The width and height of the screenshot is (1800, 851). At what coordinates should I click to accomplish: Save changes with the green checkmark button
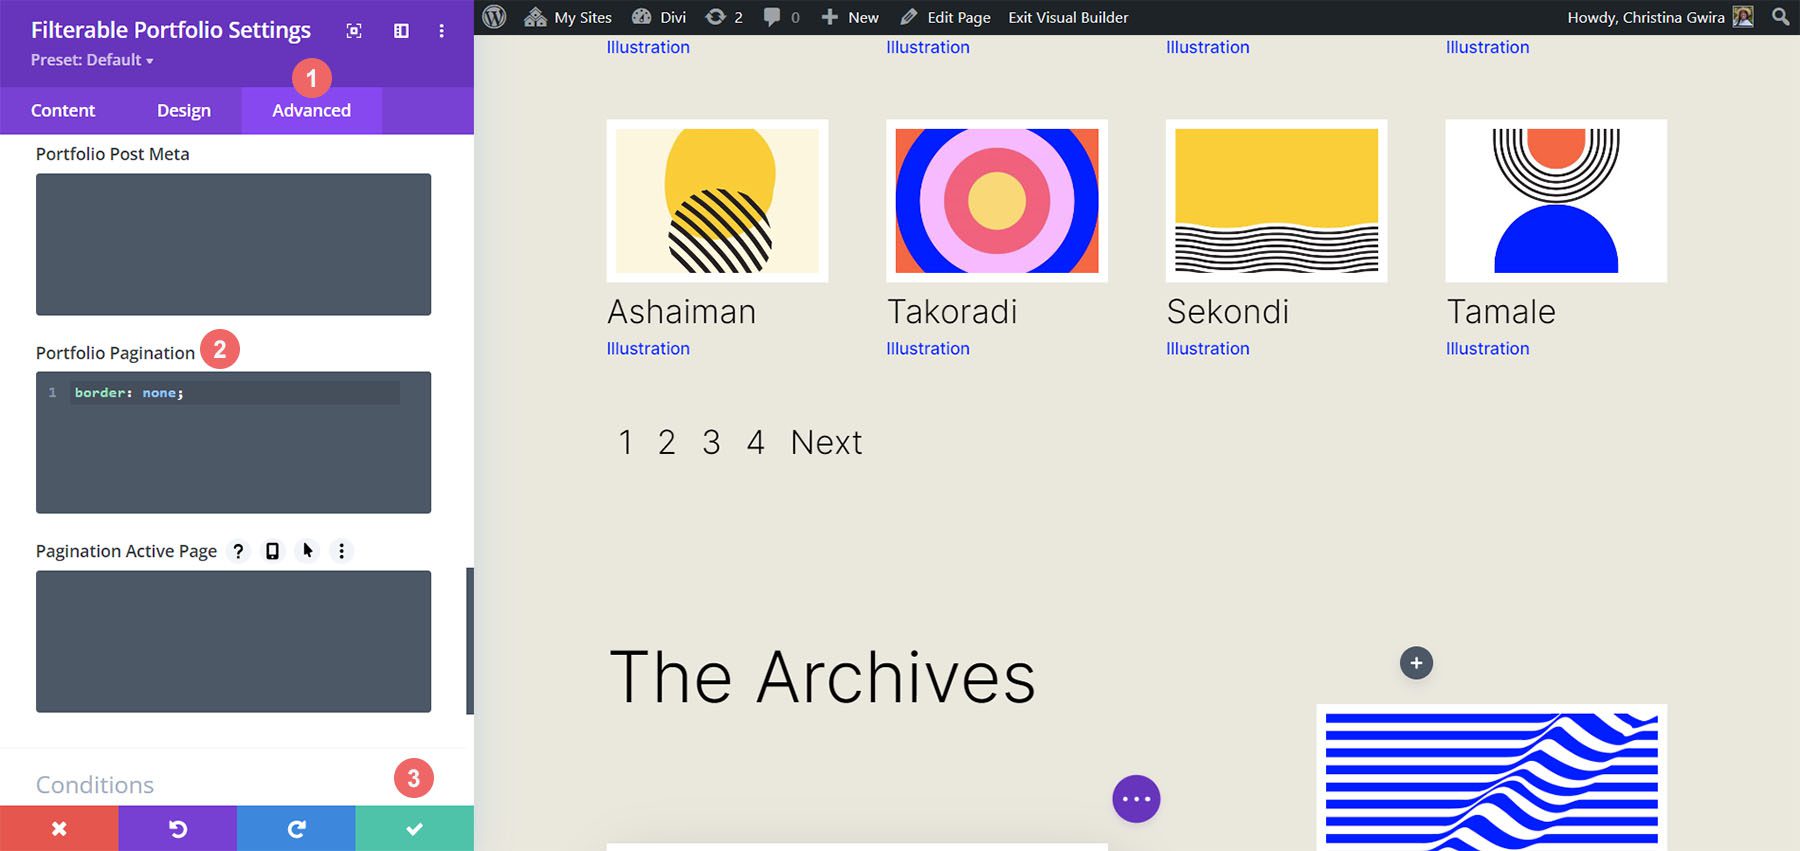[414, 829]
